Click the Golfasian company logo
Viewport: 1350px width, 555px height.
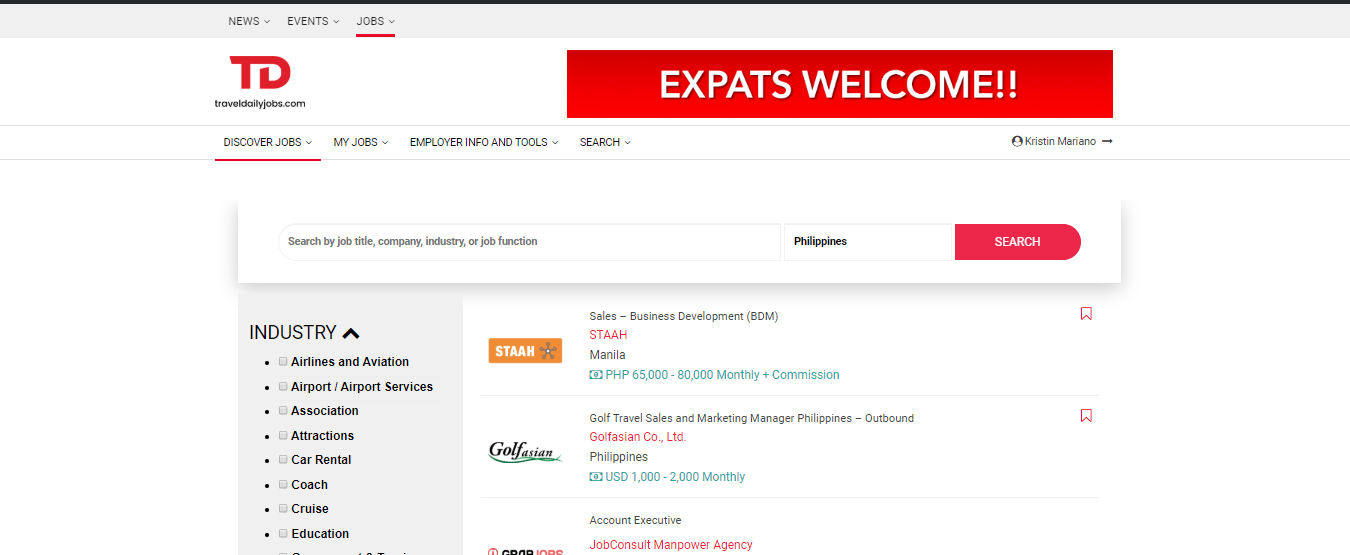point(525,452)
